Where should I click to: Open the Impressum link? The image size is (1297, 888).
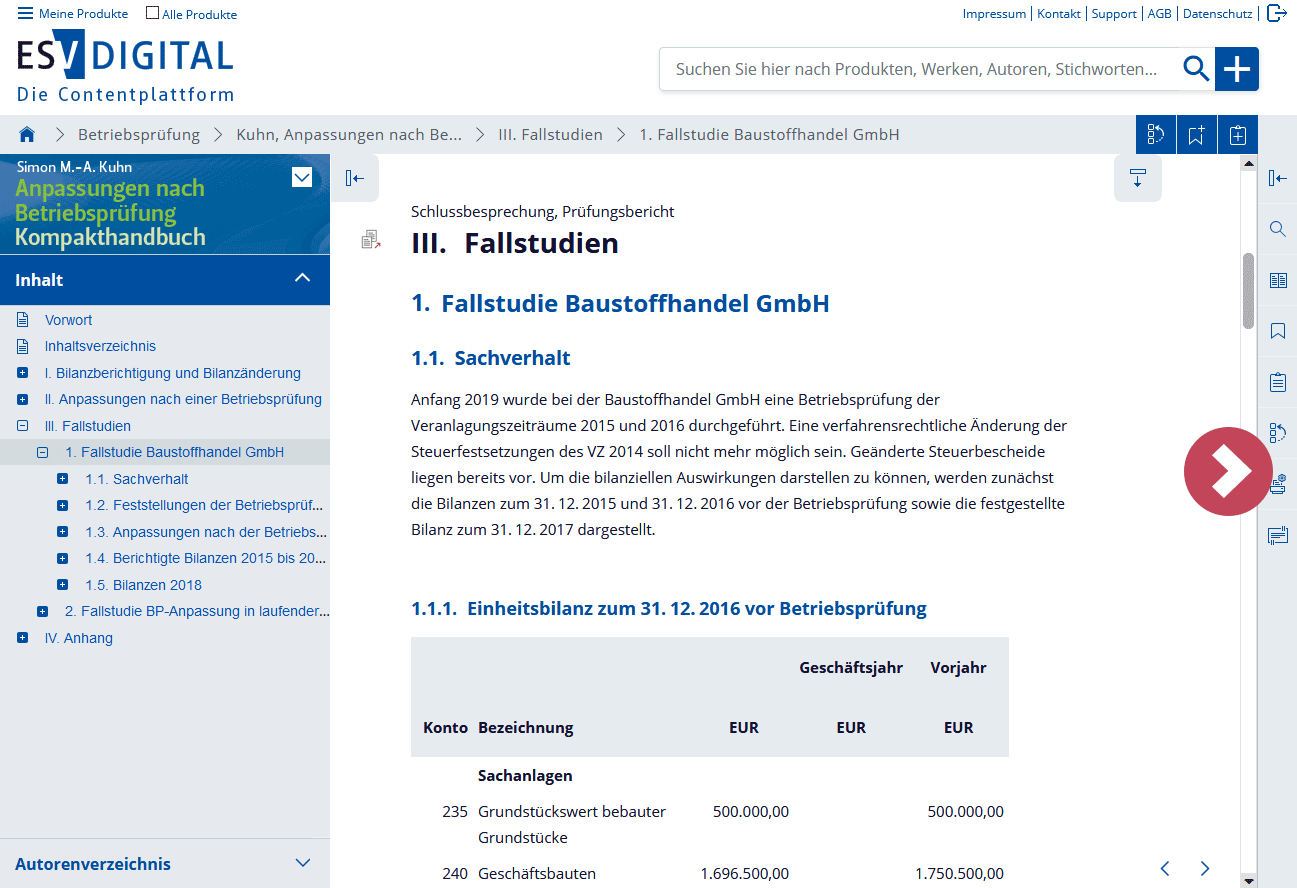994,14
